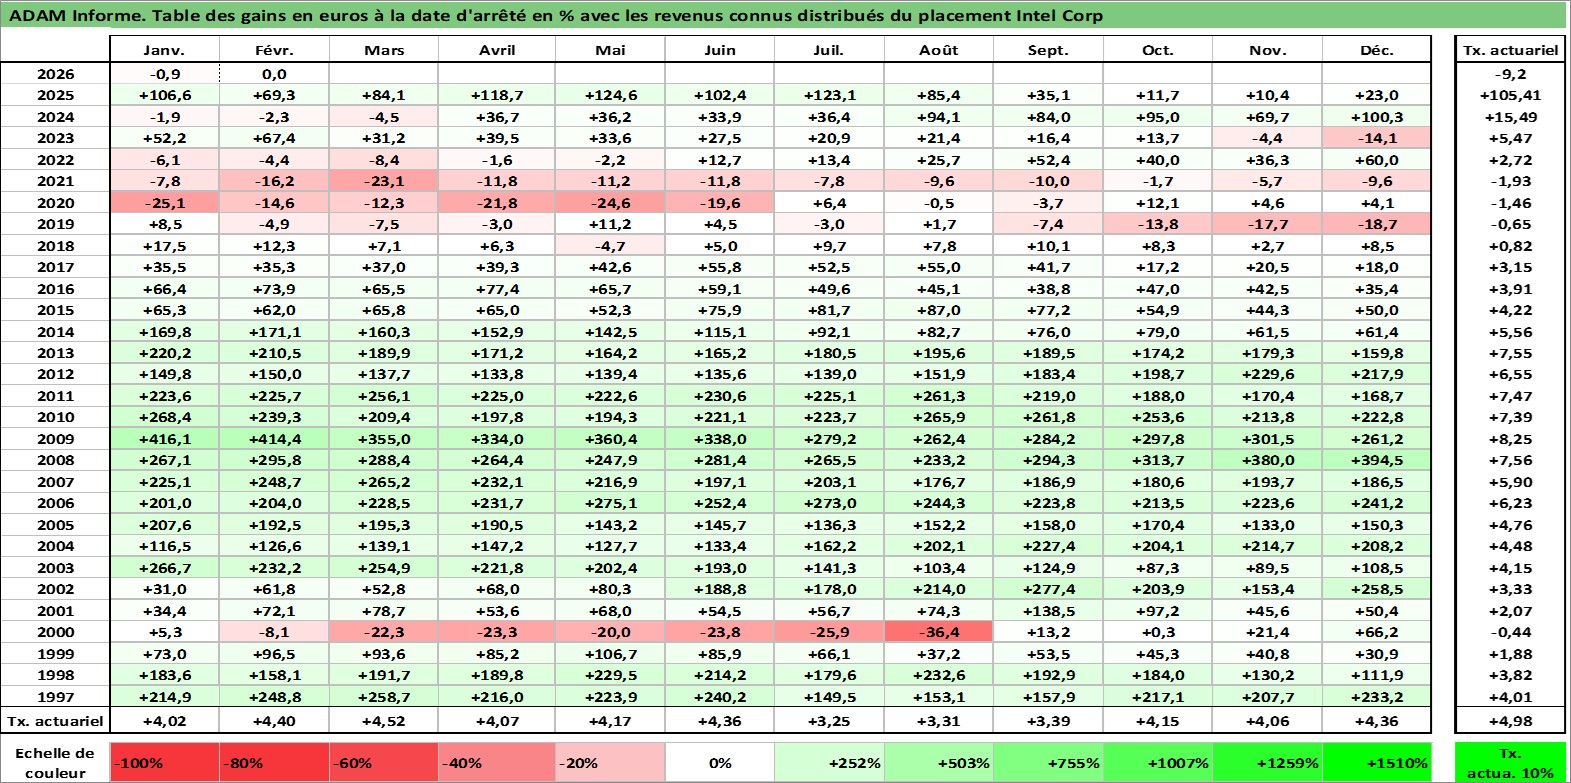Select the Févr. column header
Viewport: 1571px width, 783px height.
click(274, 50)
